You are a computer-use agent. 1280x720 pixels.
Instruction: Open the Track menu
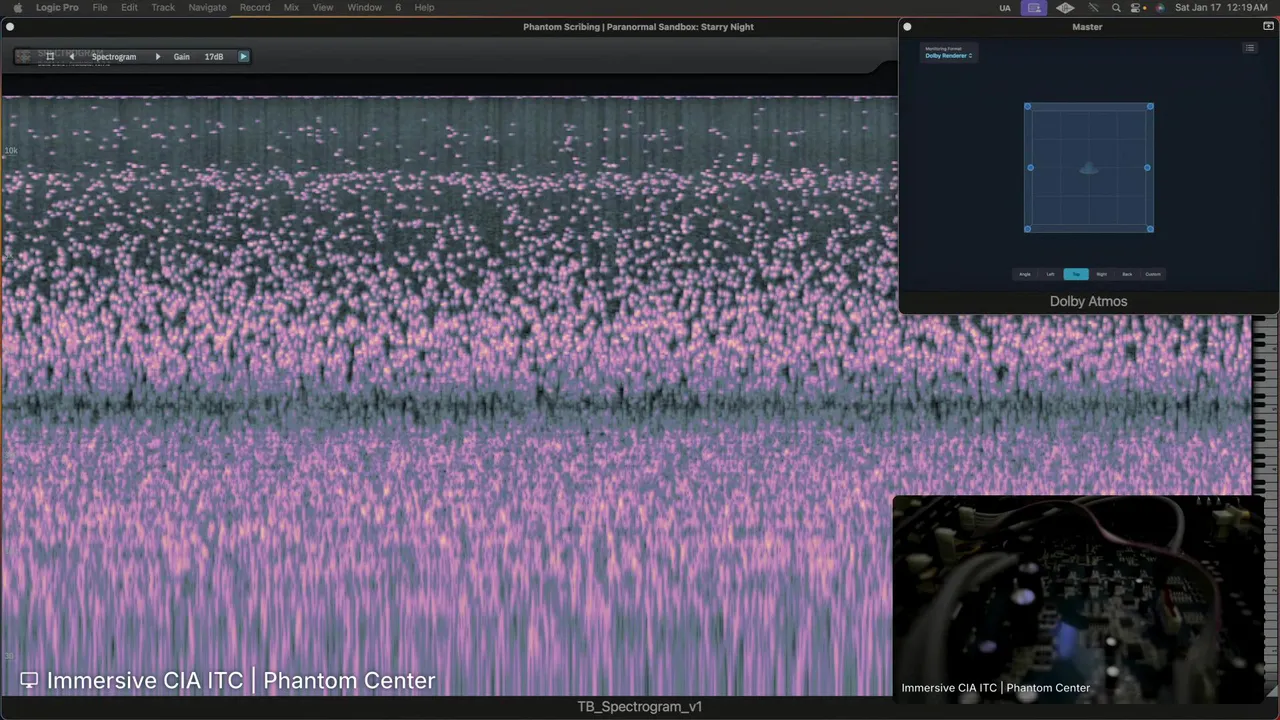pos(163,7)
